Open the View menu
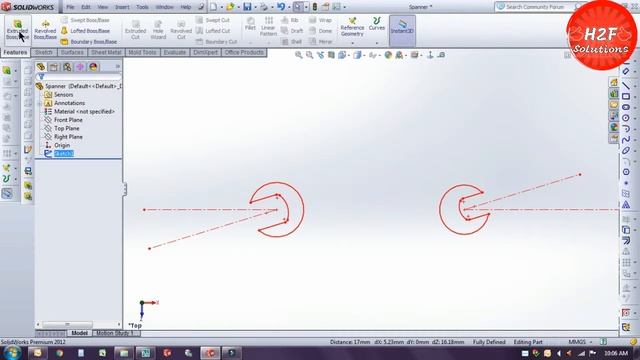640x360 pixels. (102, 7)
